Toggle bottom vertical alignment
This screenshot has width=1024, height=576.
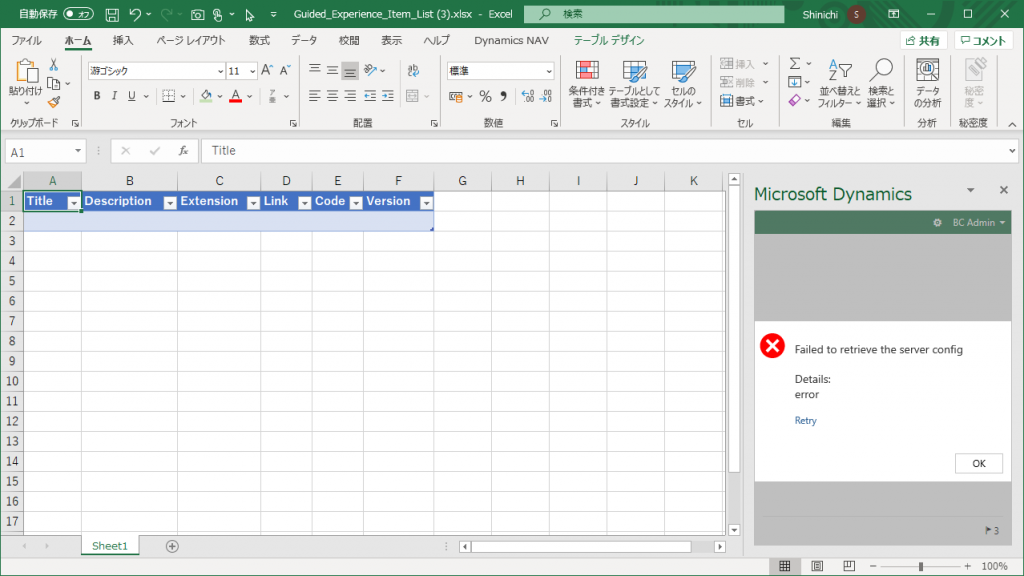pyautogui.click(x=350, y=71)
